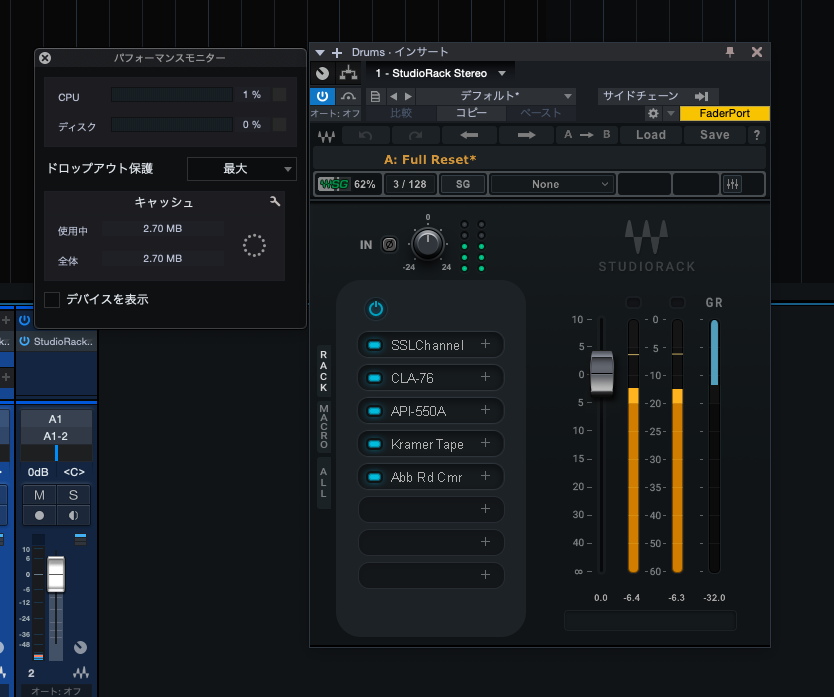Click the Save button

pos(714,135)
